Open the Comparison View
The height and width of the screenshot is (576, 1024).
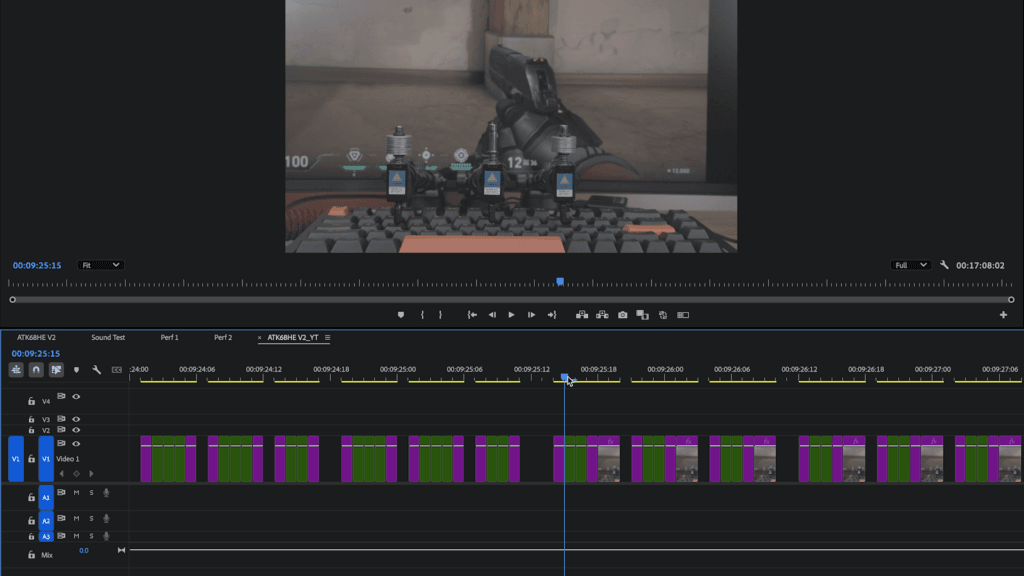[x=643, y=315]
